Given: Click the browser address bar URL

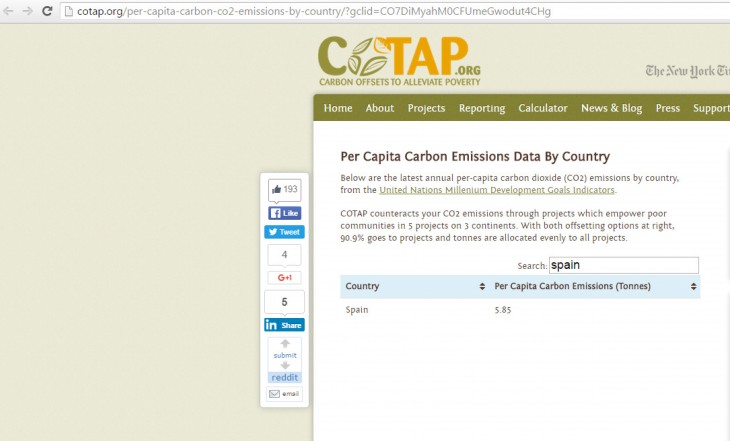Looking at the screenshot, I should [320, 11].
